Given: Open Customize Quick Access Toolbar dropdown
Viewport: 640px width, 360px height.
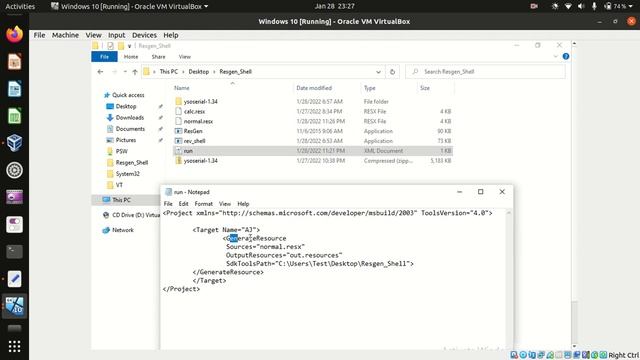Looking at the screenshot, I should click(129, 46).
